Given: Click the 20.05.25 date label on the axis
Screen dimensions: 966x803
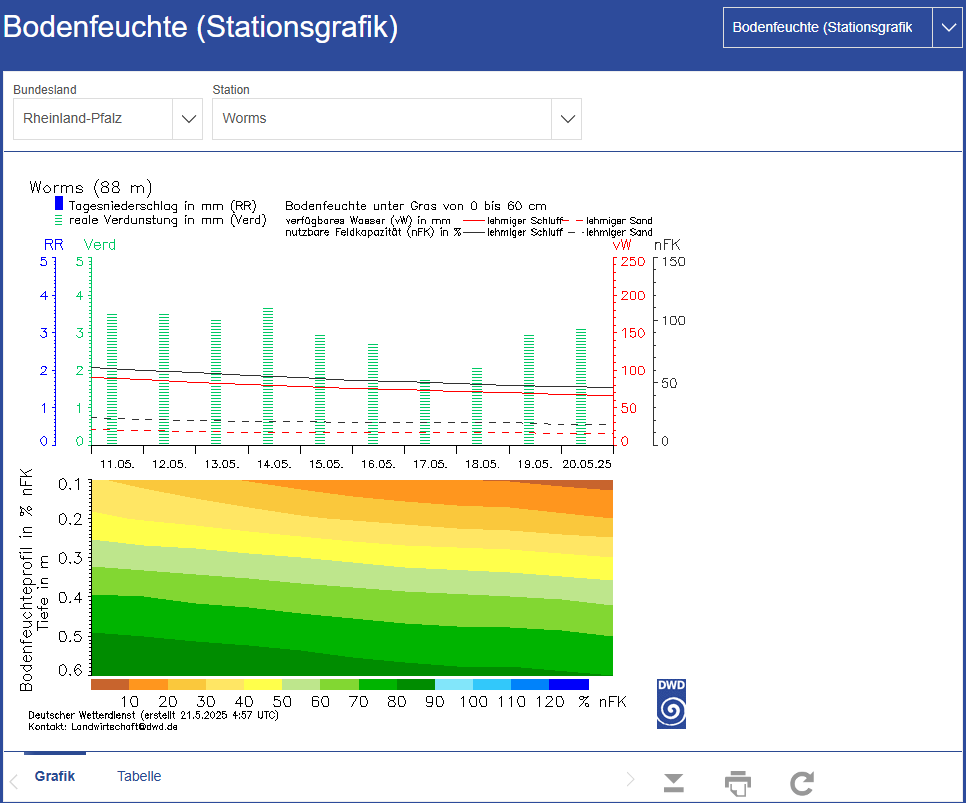Looking at the screenshot, I should coord(585,464).
